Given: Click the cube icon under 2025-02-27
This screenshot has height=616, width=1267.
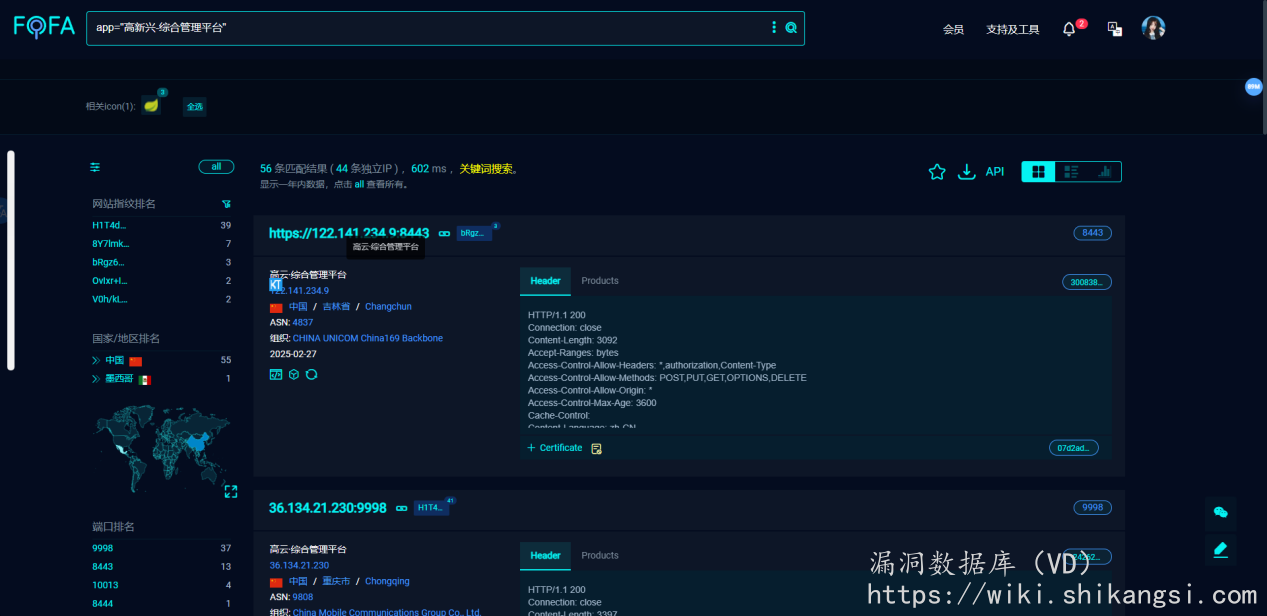Looking at the screenshot, I should click(x=294, y=374).
